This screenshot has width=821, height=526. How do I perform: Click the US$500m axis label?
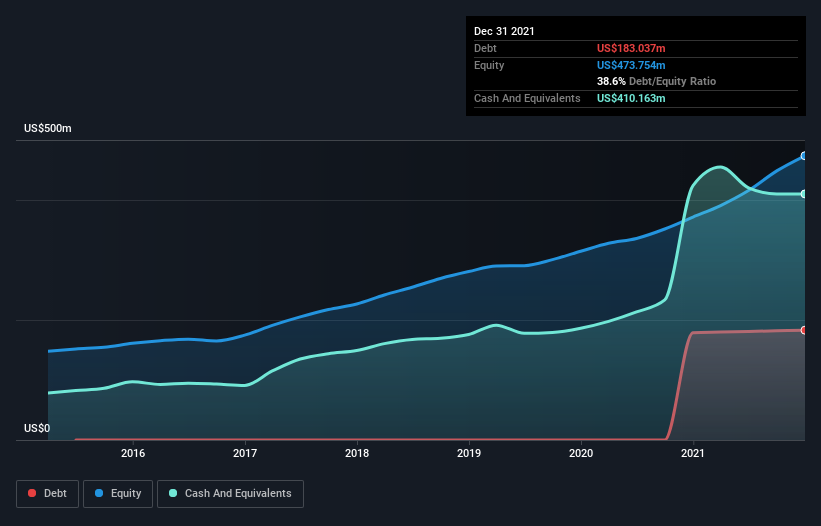[x=48, y=129]
